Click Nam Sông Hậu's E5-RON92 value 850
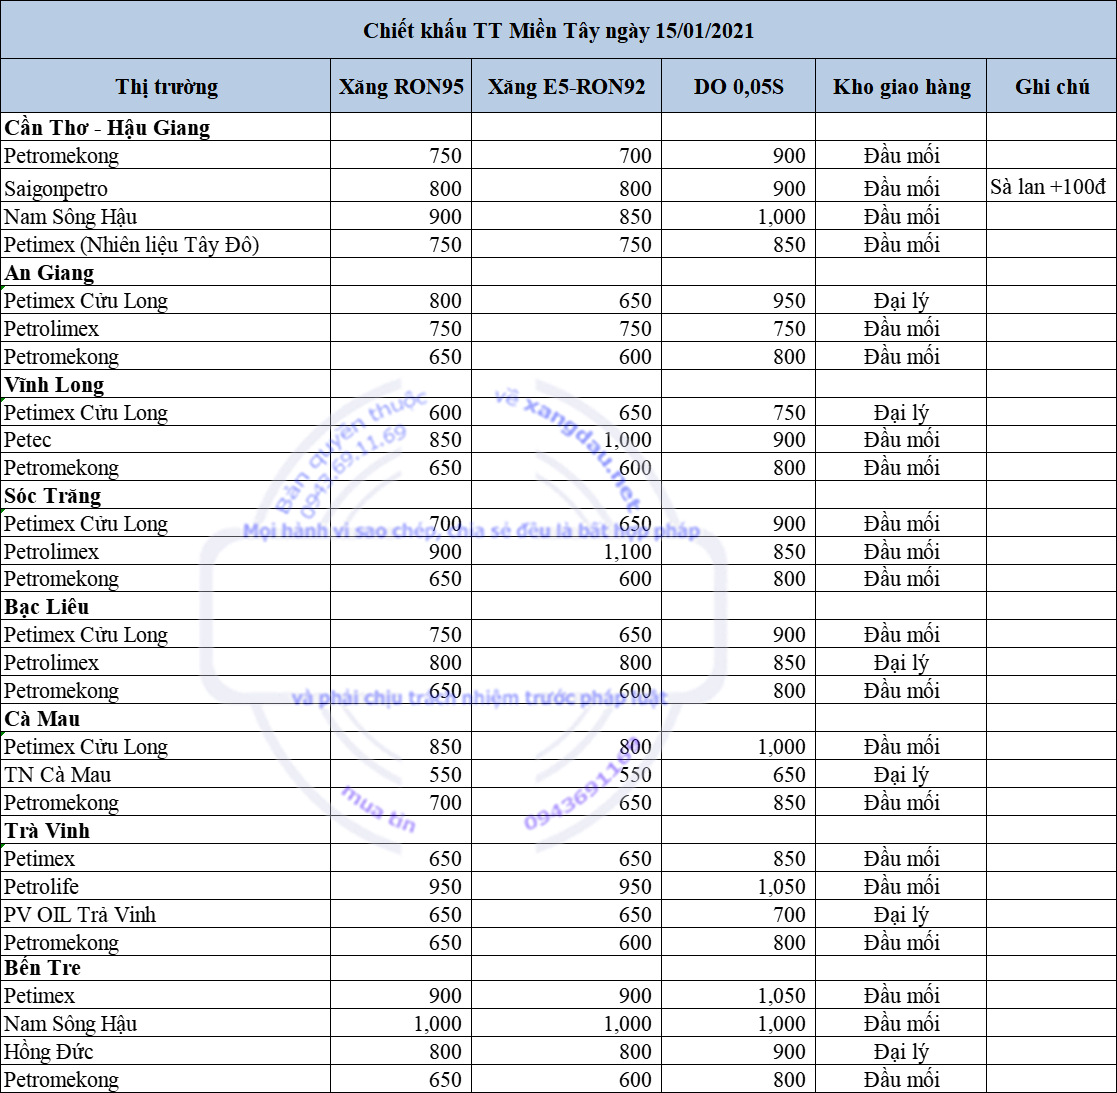Image resolution: width=1117 pixels, height=1093 pixels. pos(566,216)
